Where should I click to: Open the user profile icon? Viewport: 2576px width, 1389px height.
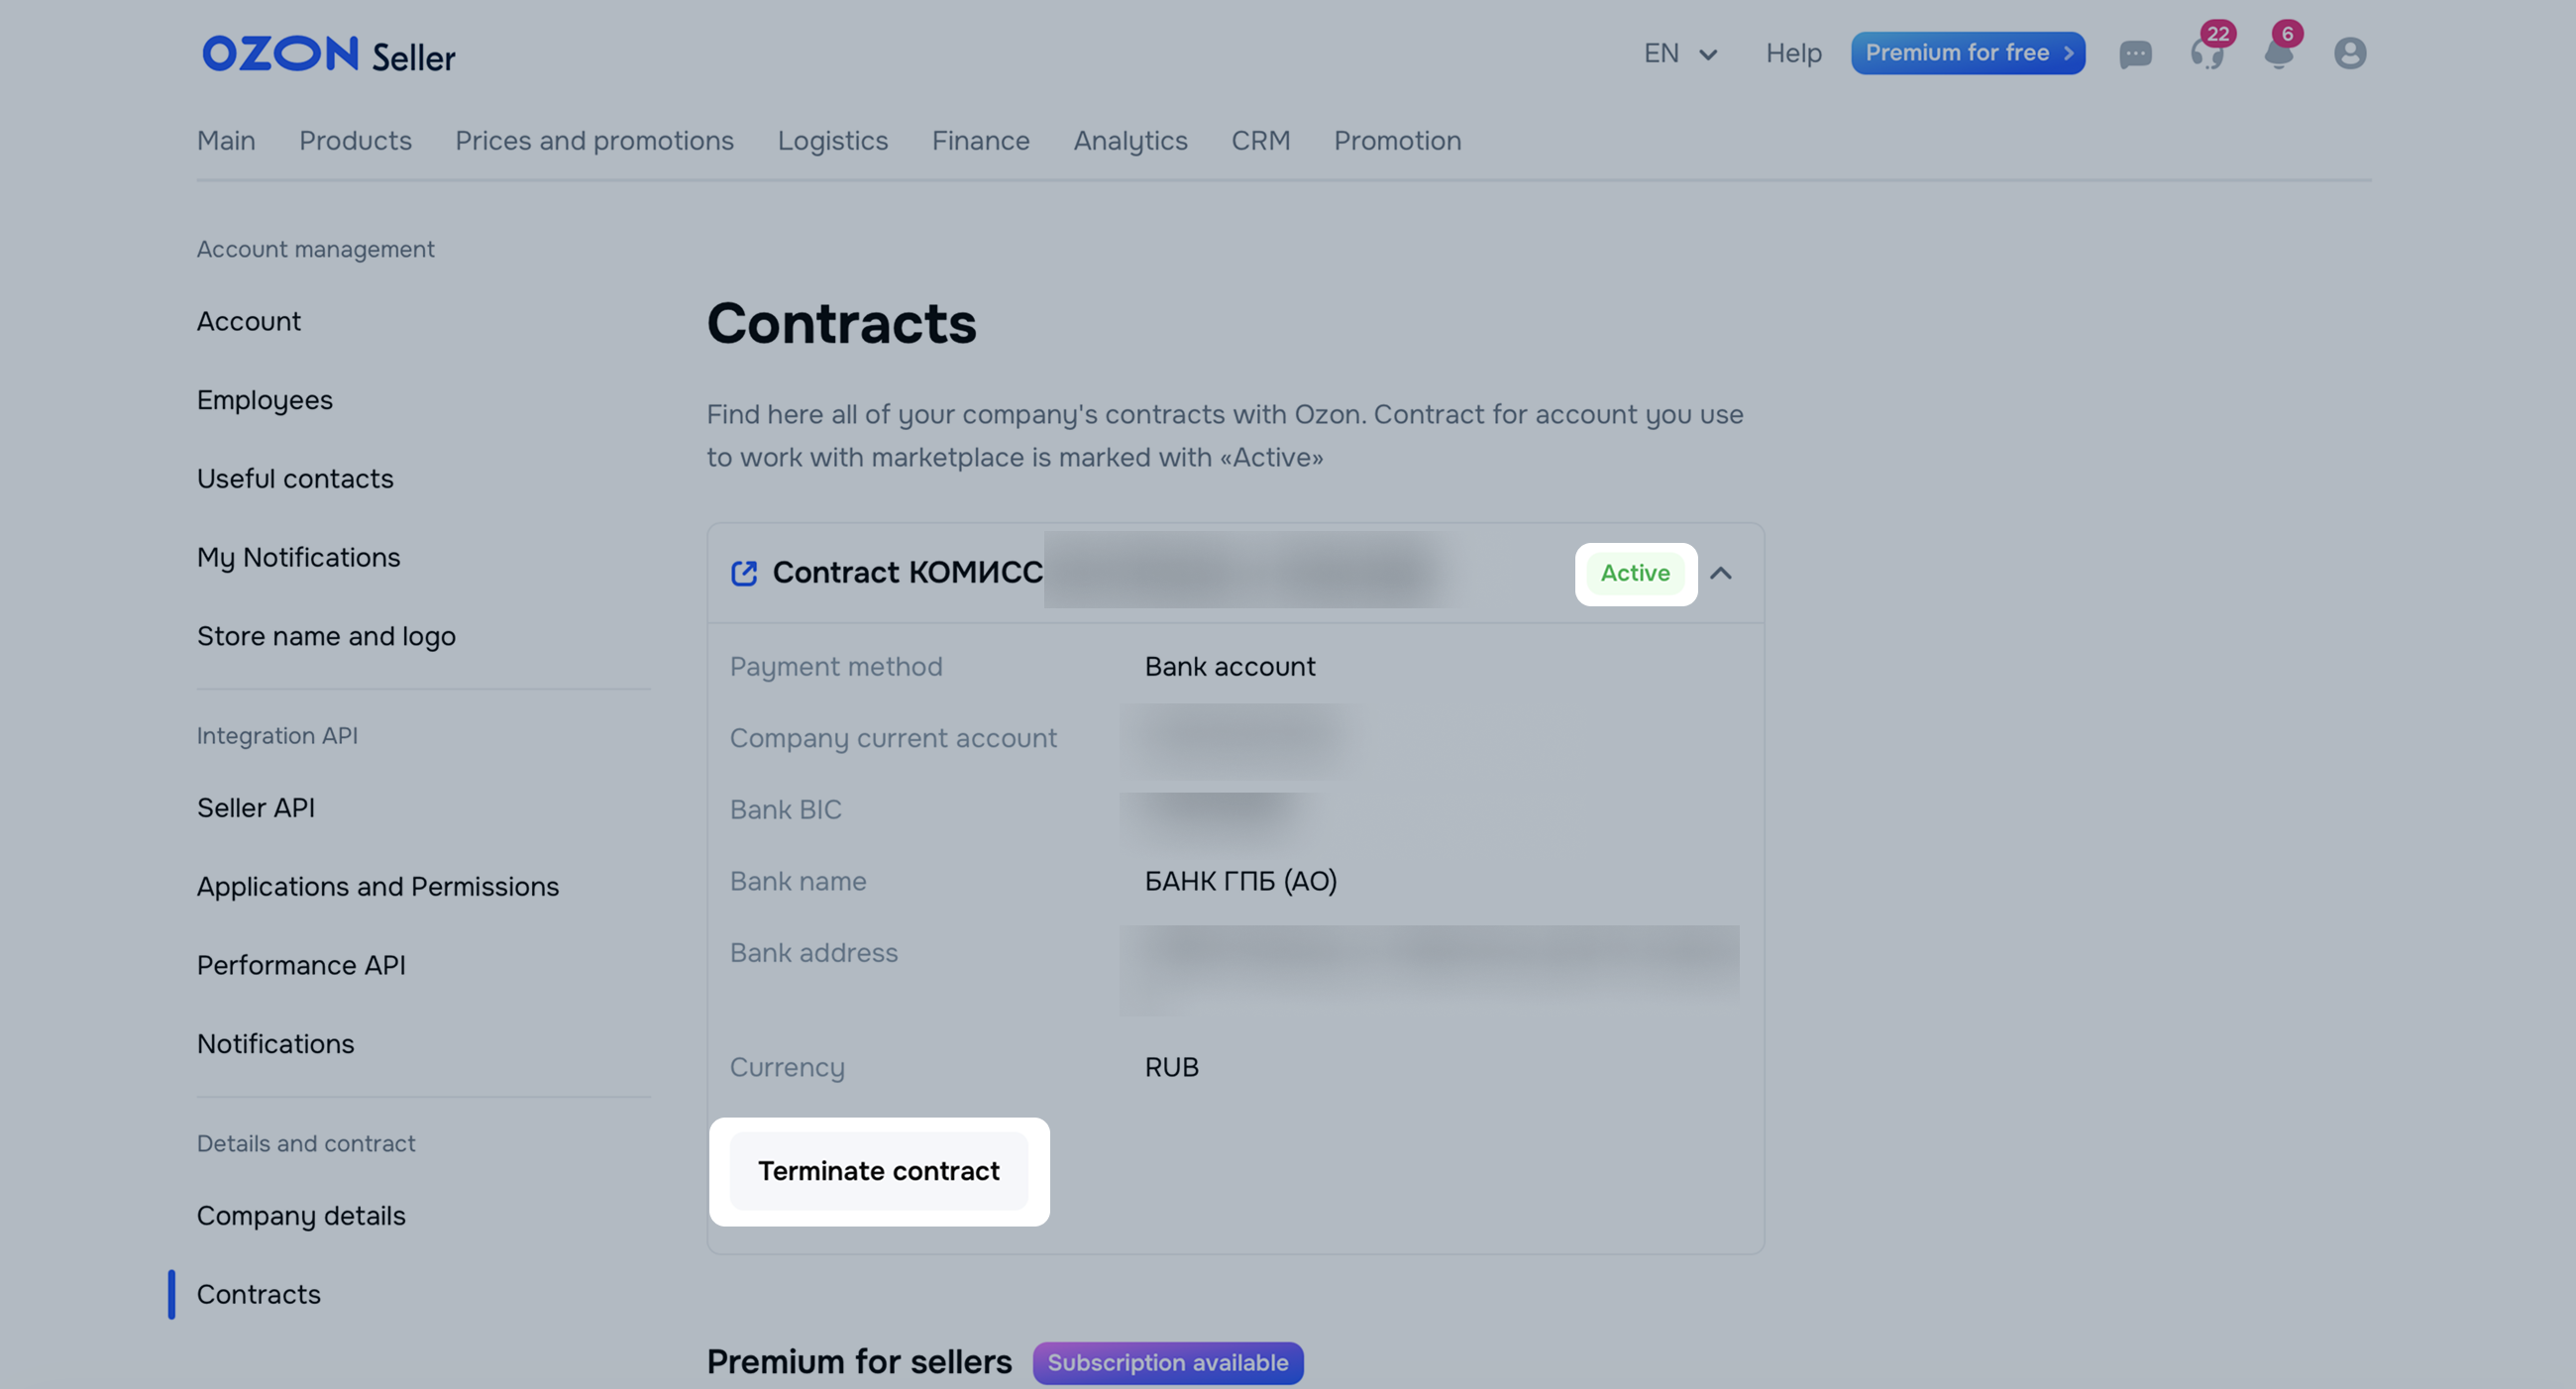point(2349,54)
